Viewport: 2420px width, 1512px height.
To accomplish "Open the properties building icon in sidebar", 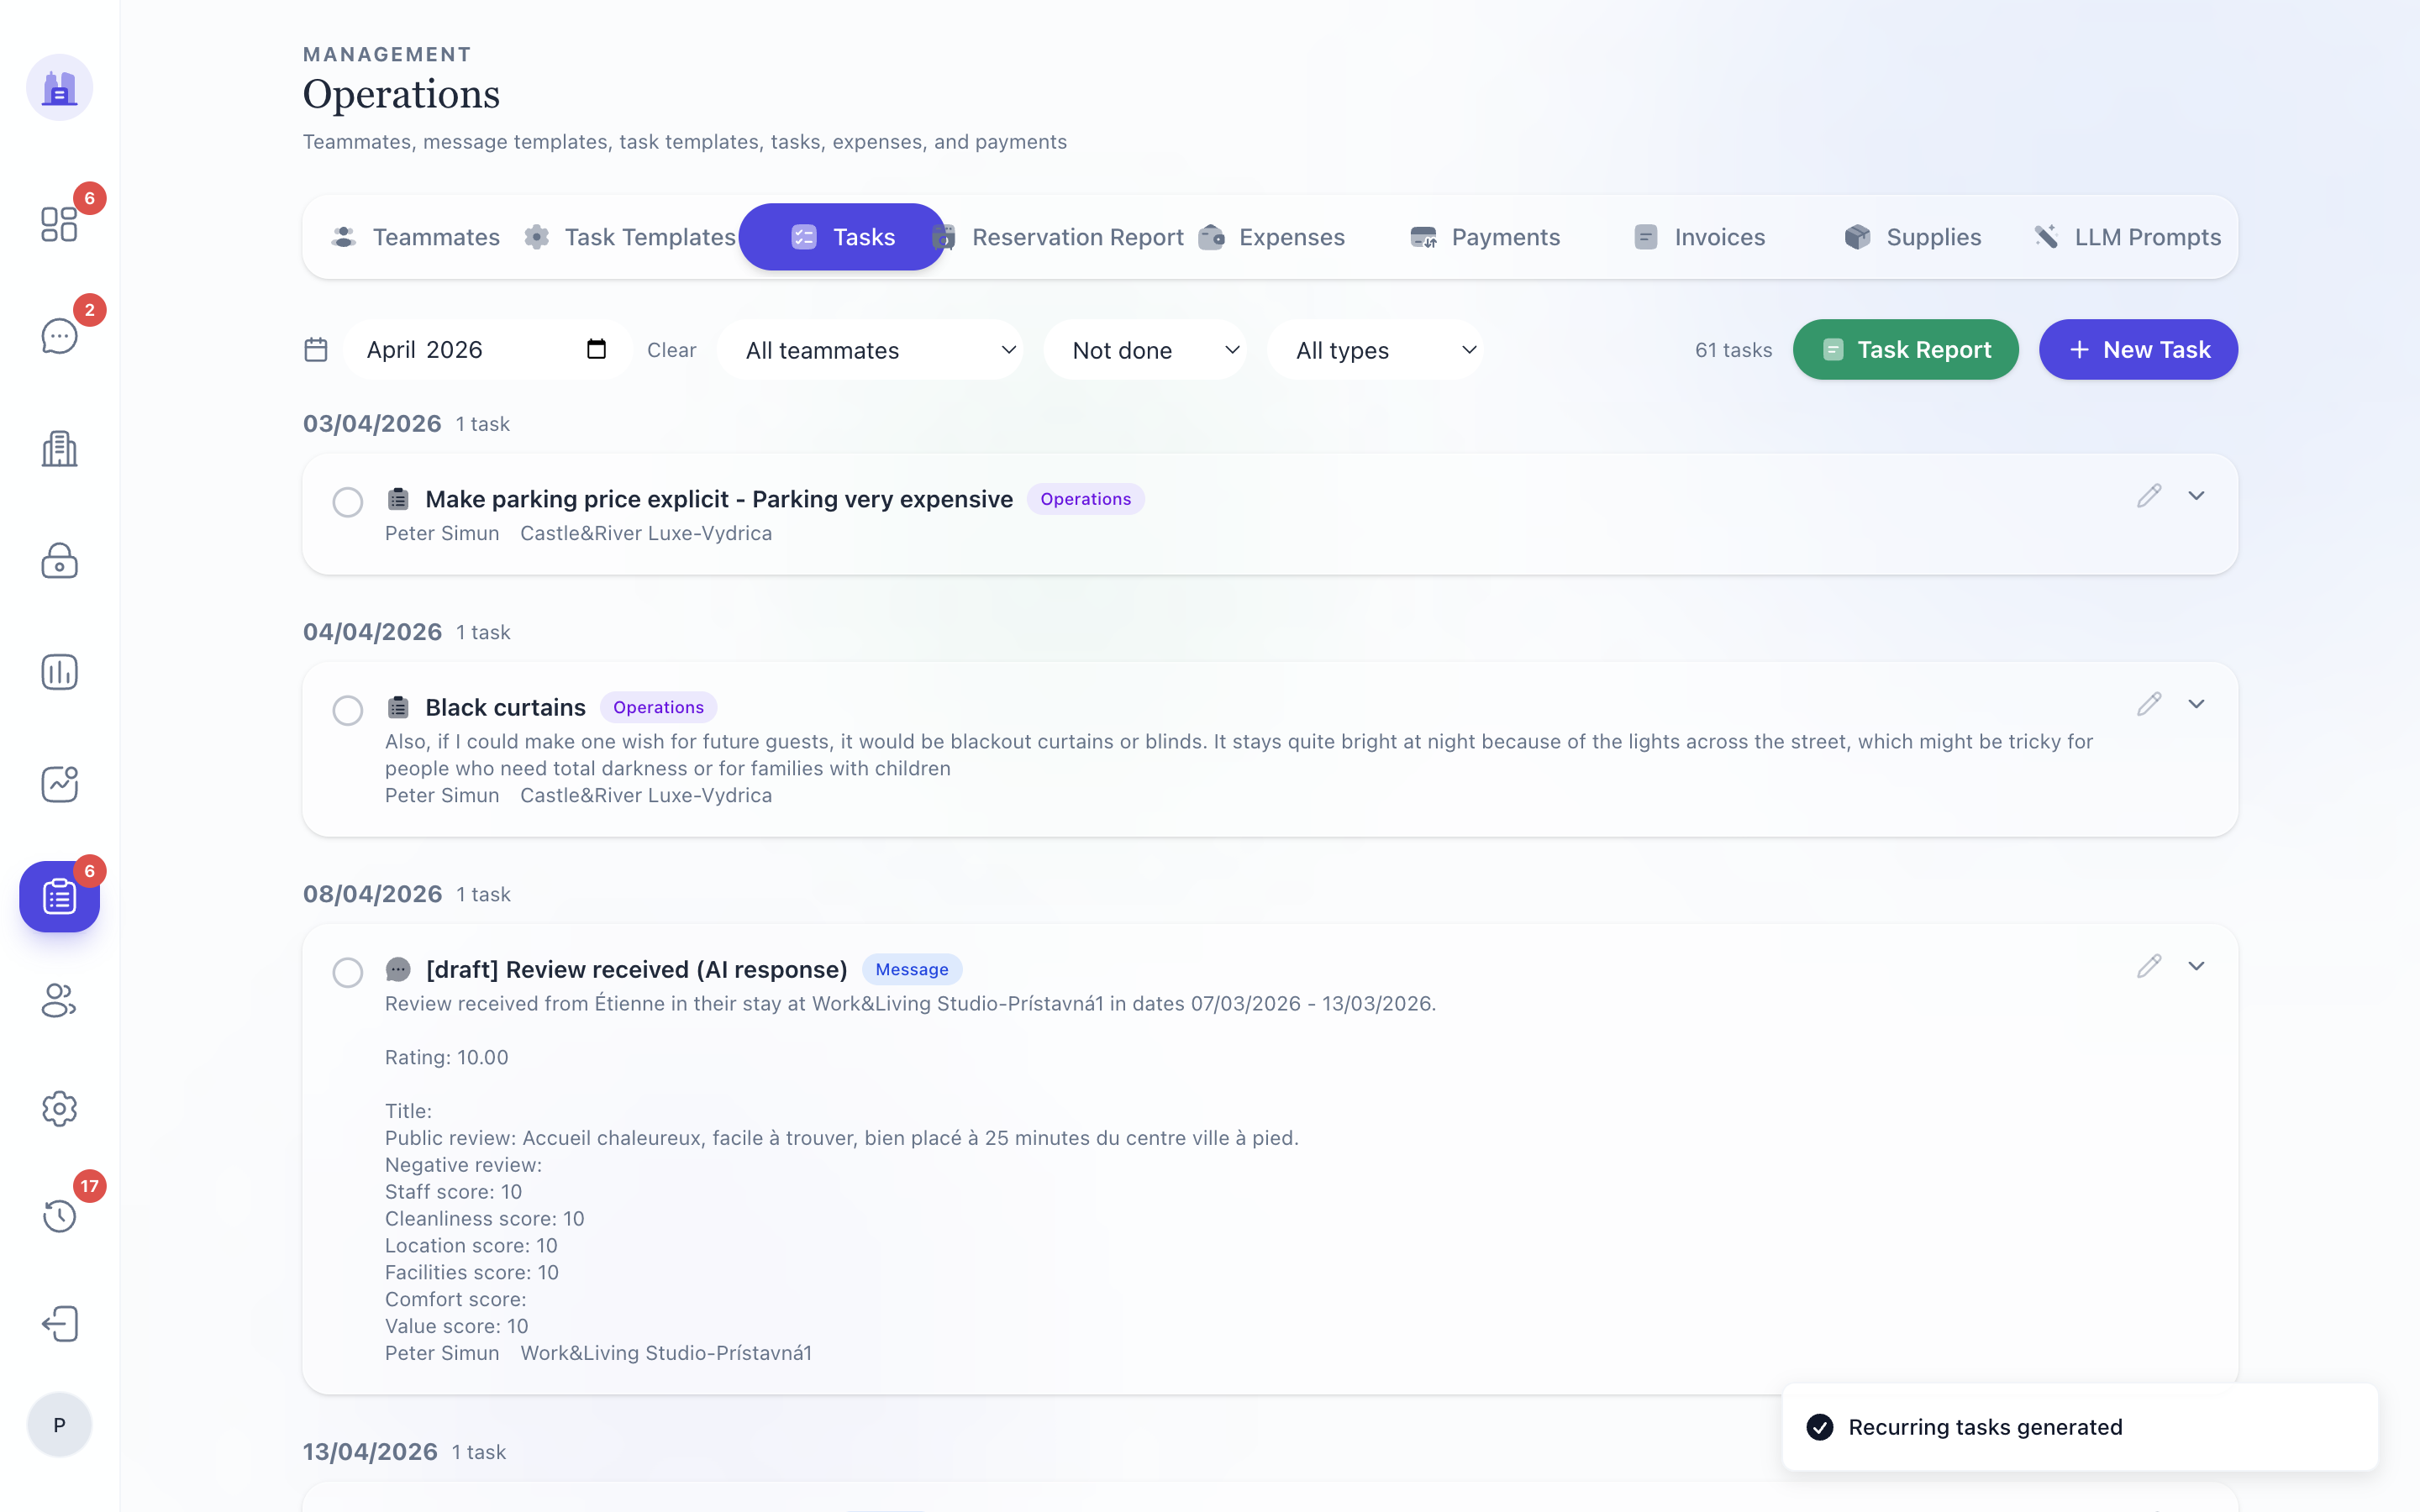I will (x=59, y=448).
